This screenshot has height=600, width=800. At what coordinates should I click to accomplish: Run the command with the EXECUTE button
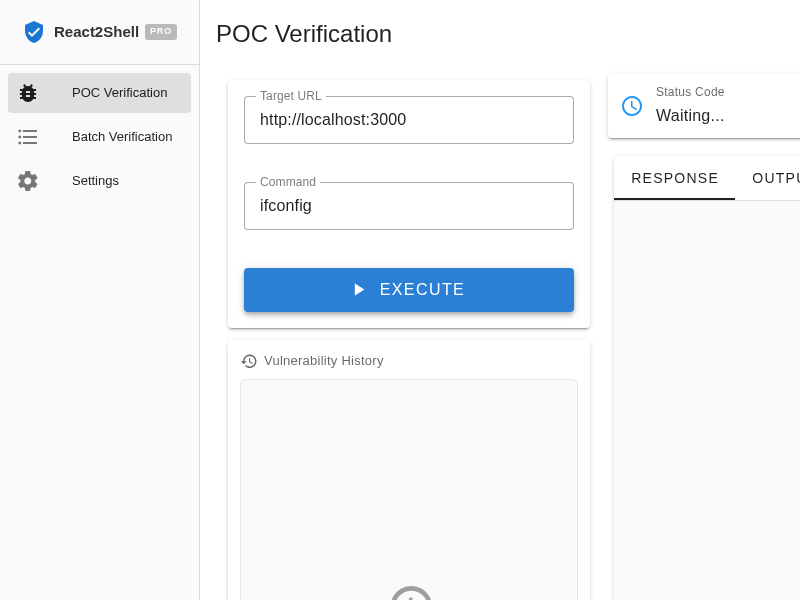[x=409, y=290]
